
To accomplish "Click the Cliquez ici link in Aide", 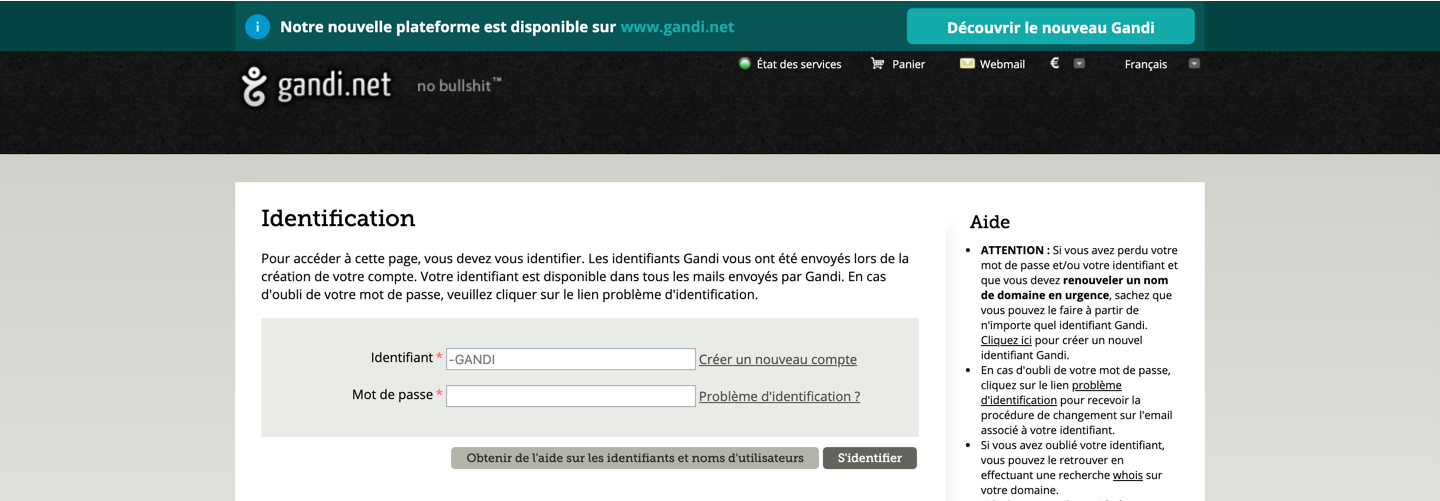I will point(1006,340).
